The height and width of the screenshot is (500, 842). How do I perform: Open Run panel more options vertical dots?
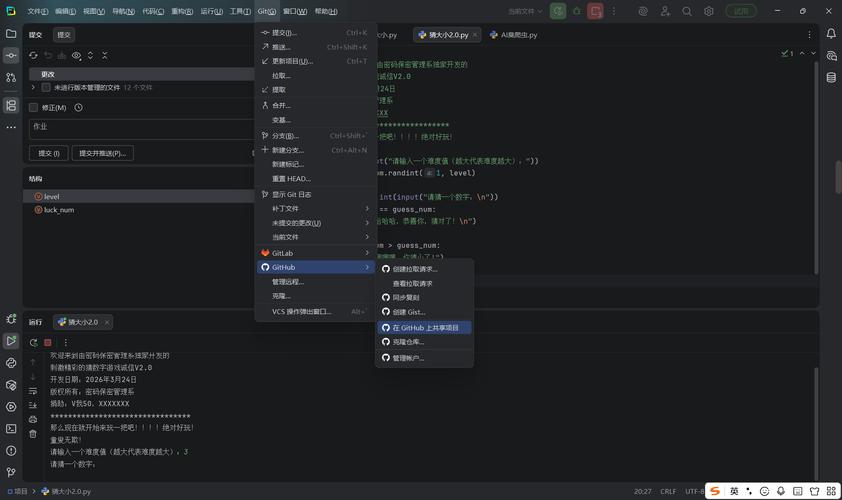pyautogui.click(x=66, y=343)
